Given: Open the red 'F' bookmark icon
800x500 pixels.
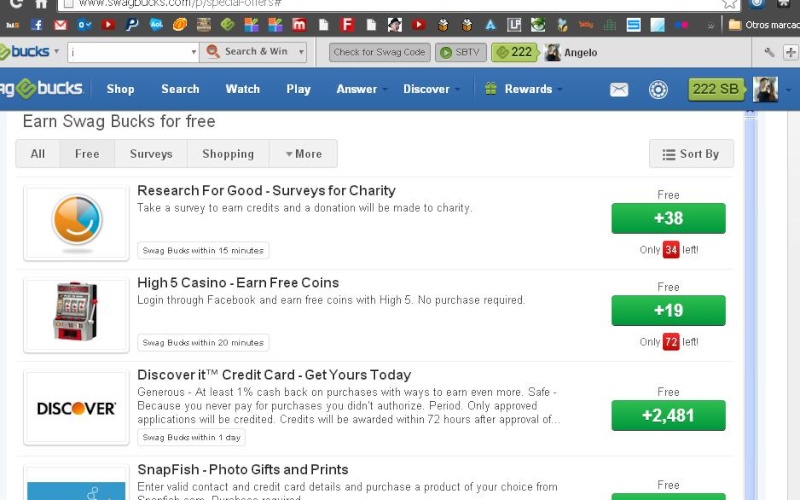Looking at the screenshot, I should tap(347, 24).
